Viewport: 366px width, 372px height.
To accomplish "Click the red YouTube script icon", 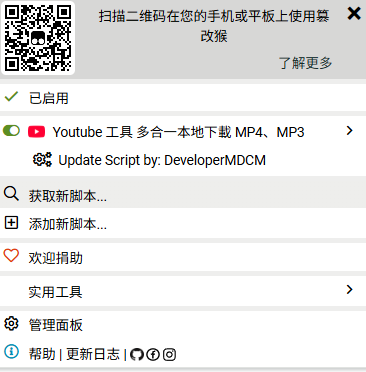I will pos(36,132).
